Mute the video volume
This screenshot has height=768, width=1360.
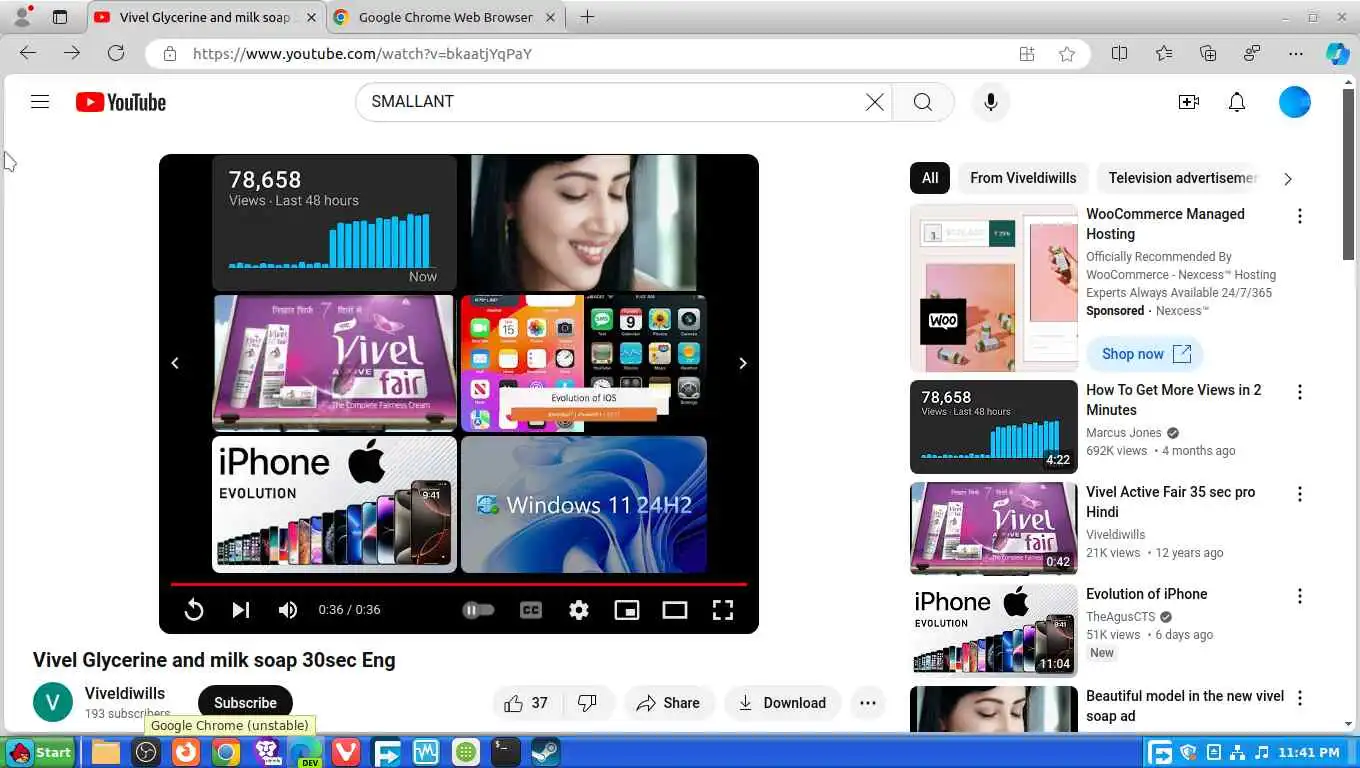click(288, 610)
